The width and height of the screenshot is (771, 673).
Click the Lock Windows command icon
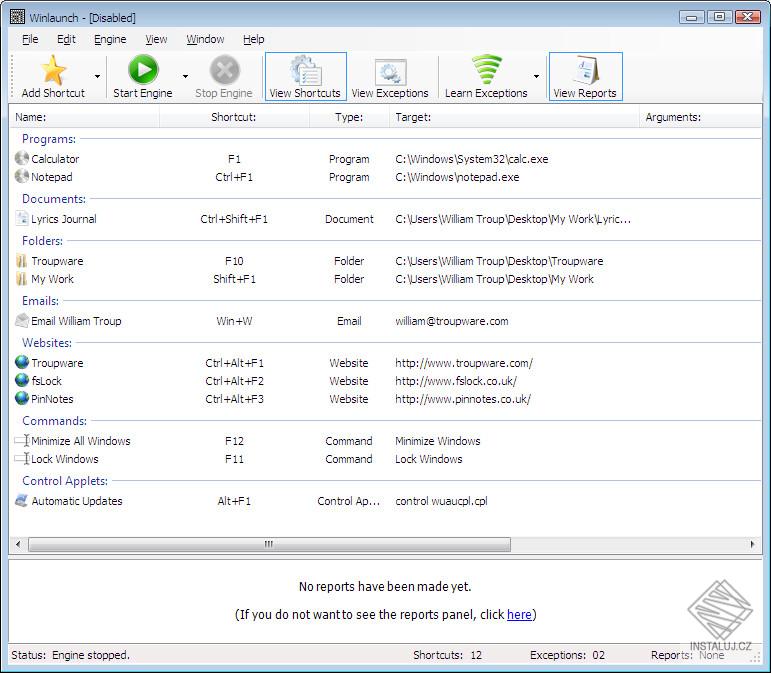[23, 459]
